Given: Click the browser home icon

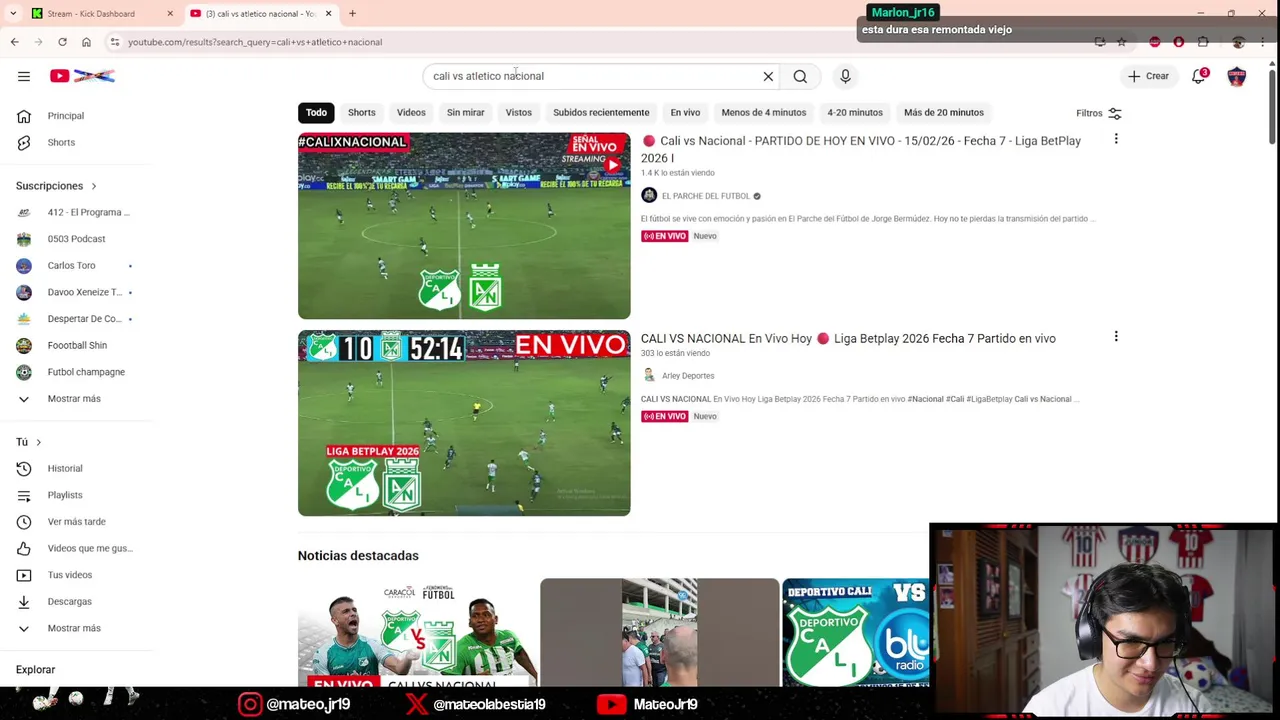Looking at the screenshot, I should 86,42.
